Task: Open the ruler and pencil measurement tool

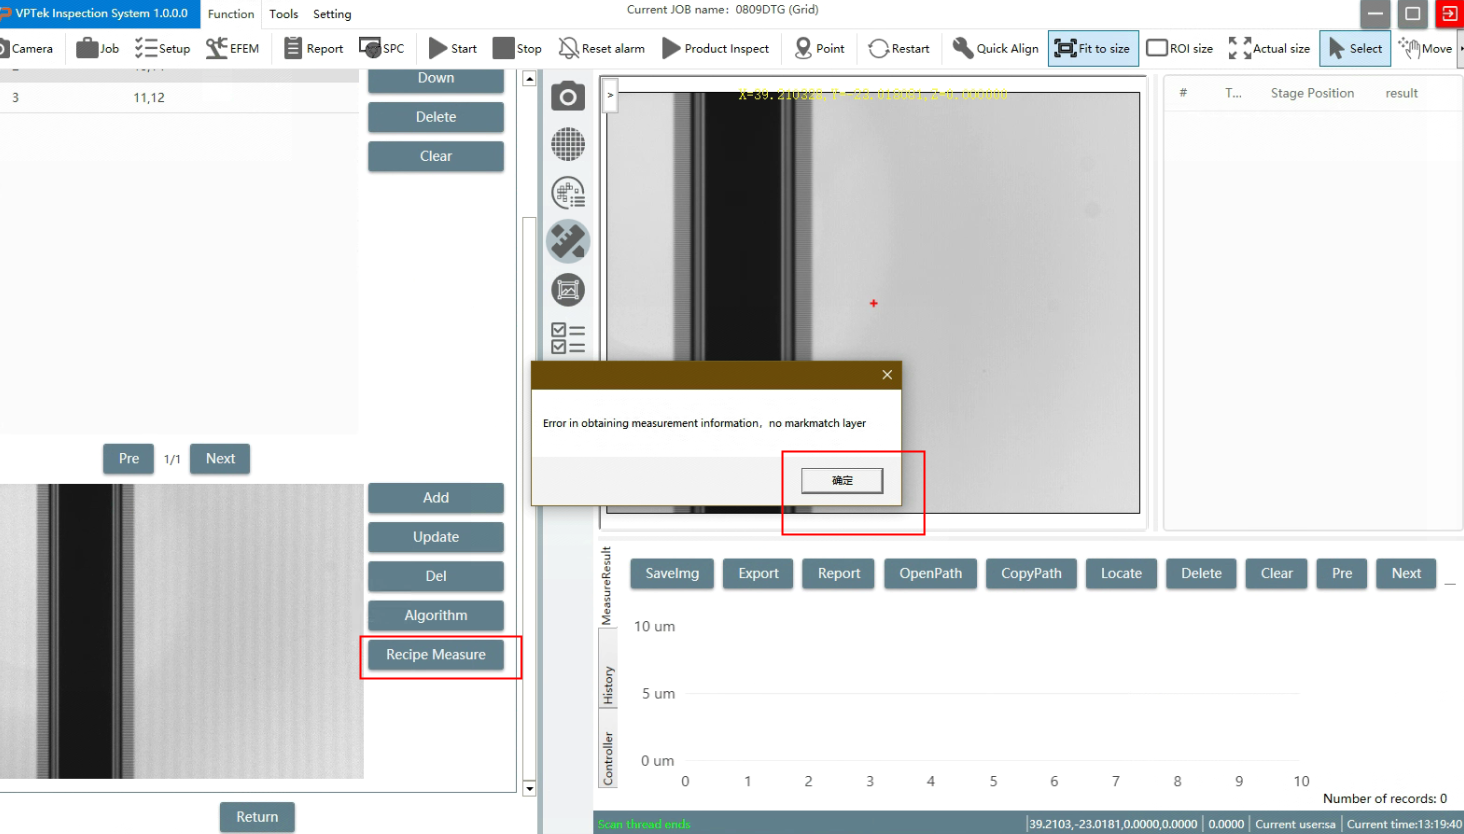Action: point(568,241)
